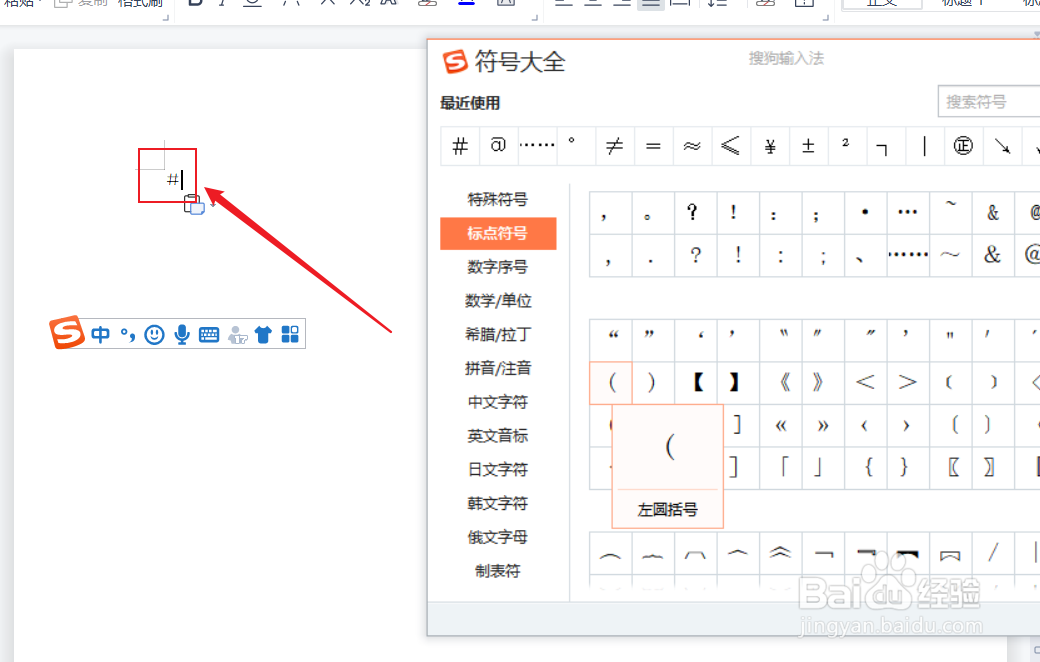Image resolution: width=1040 pixels, height=662 pixels.
Task: Apply underline formatting in the toolbar
Action: [x=253, y=4]
